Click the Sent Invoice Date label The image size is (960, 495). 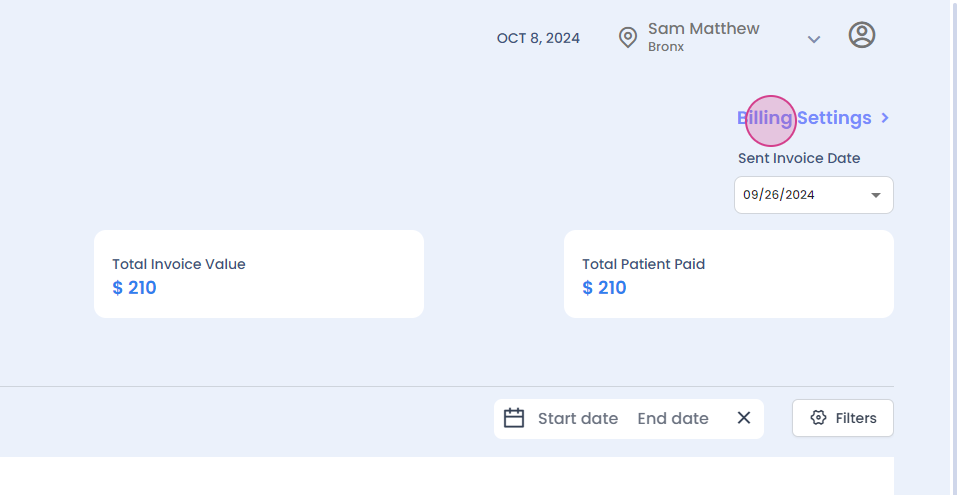pyautogui.click(x=799, y=158)
